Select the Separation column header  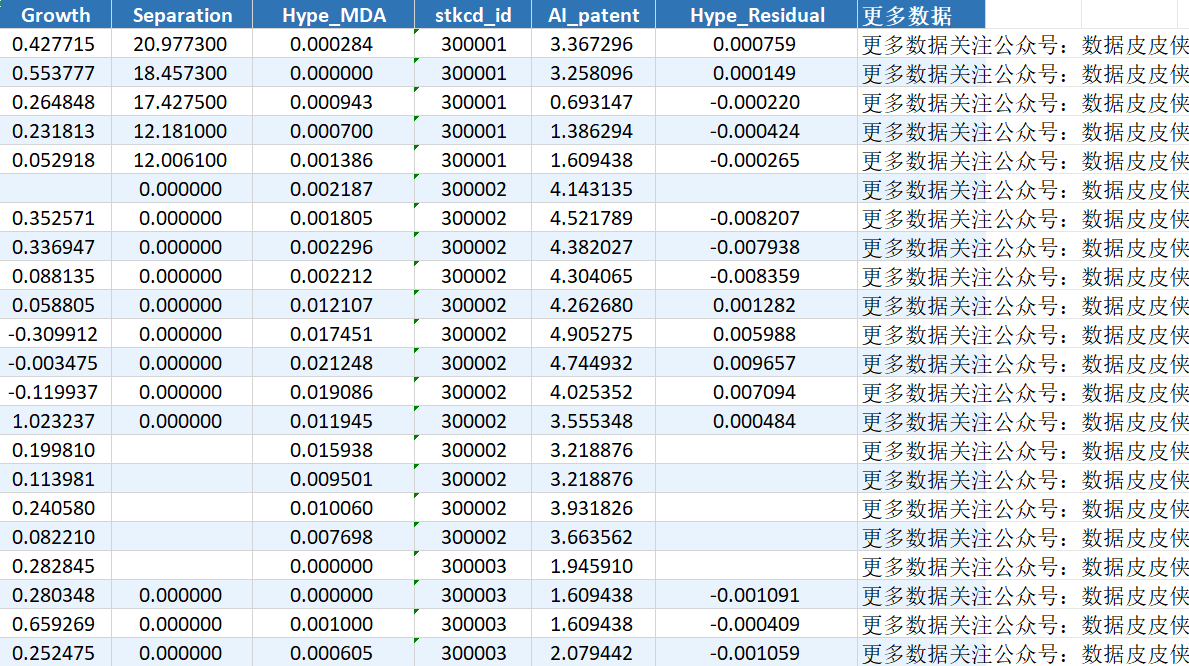pyautogui.click(x=182, y=14)
